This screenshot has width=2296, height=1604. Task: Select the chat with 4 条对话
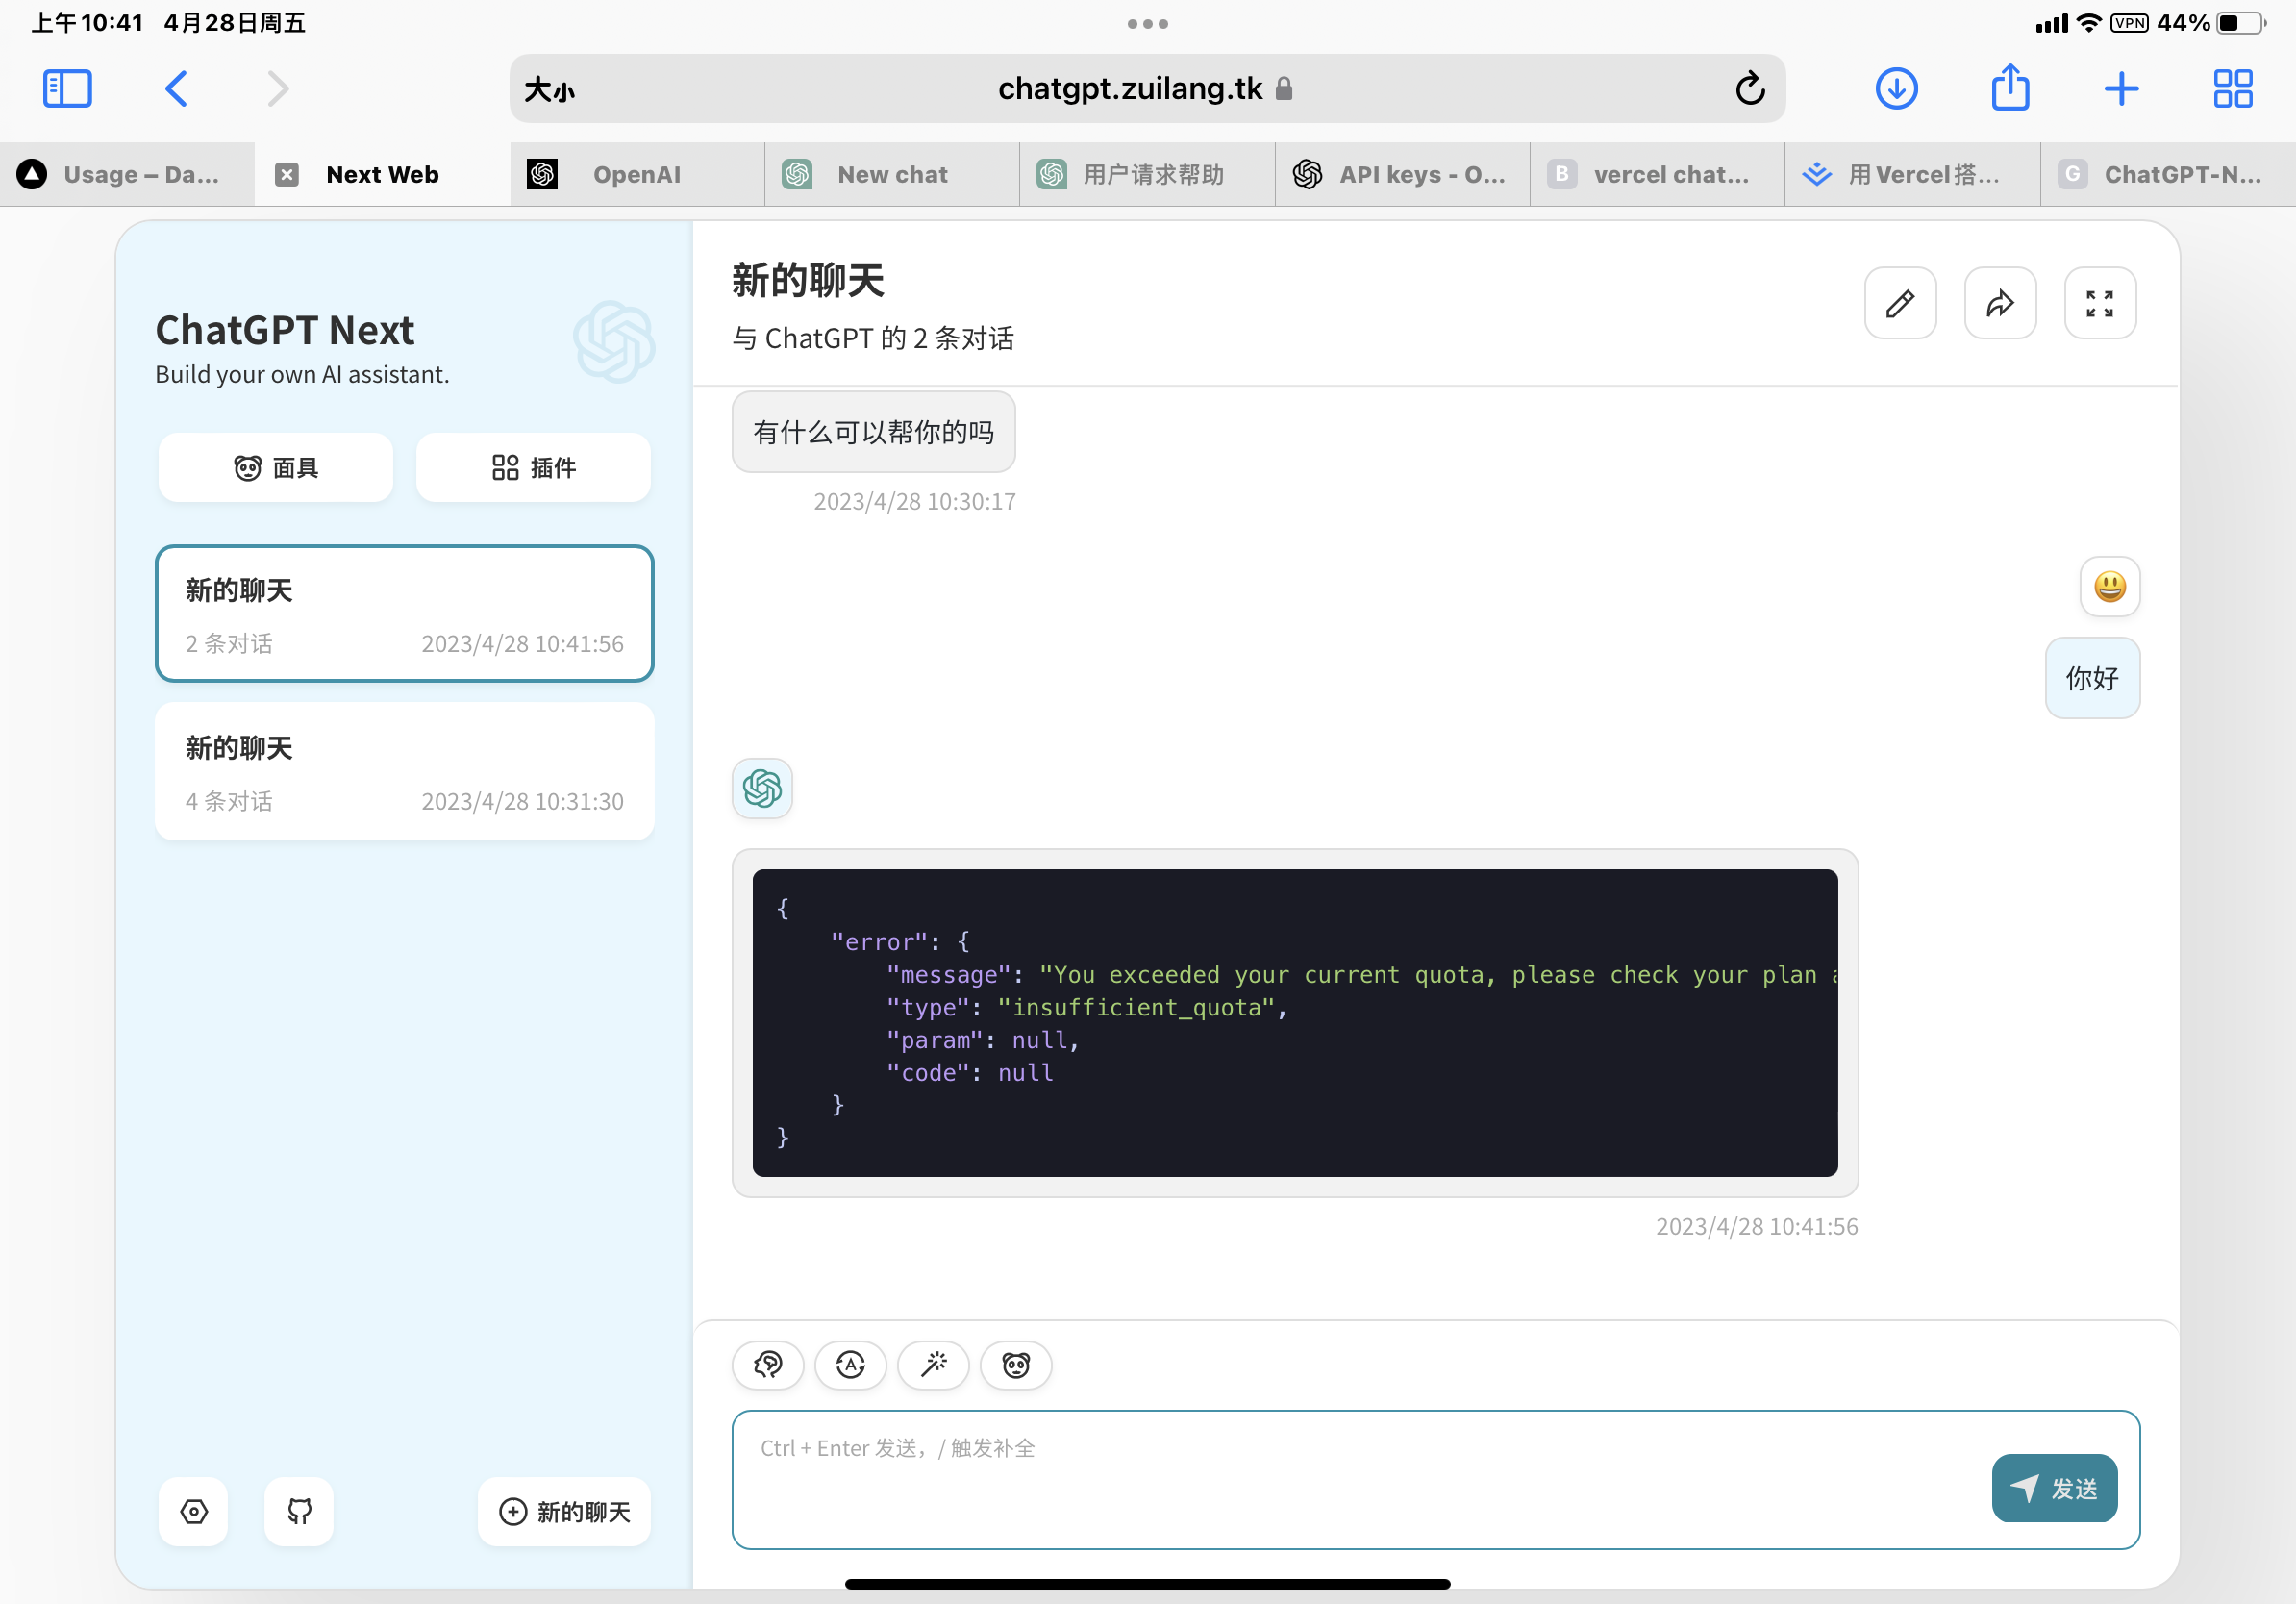[405, 771]
